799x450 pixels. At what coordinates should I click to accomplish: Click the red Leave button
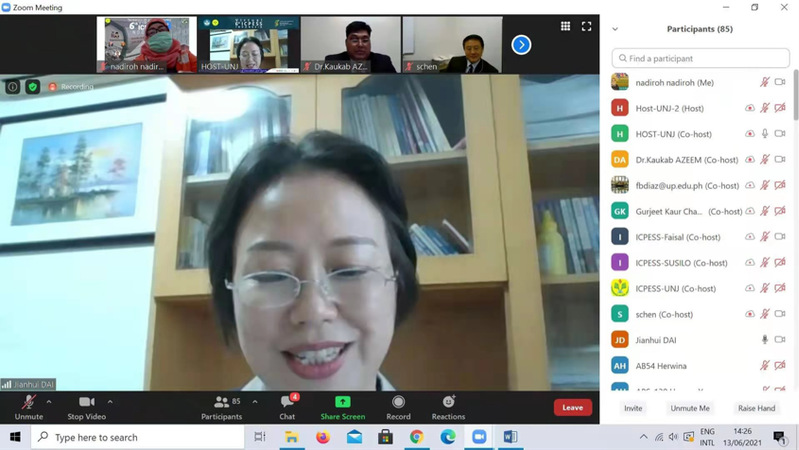[x=572, y=407]
